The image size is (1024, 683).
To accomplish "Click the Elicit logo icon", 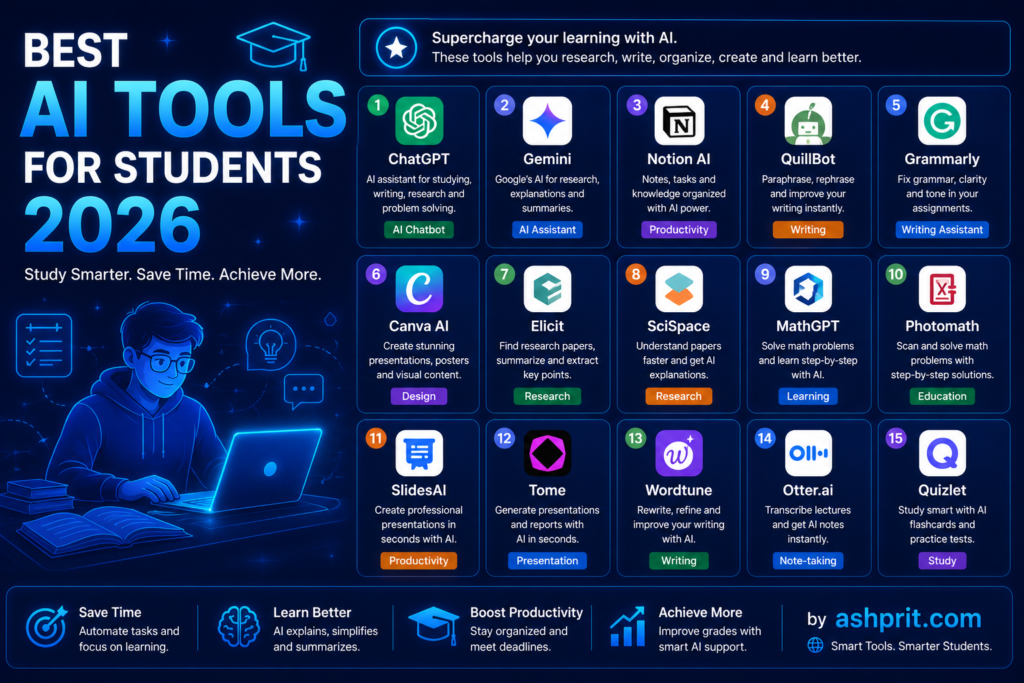I will click(x=547, y=289).
